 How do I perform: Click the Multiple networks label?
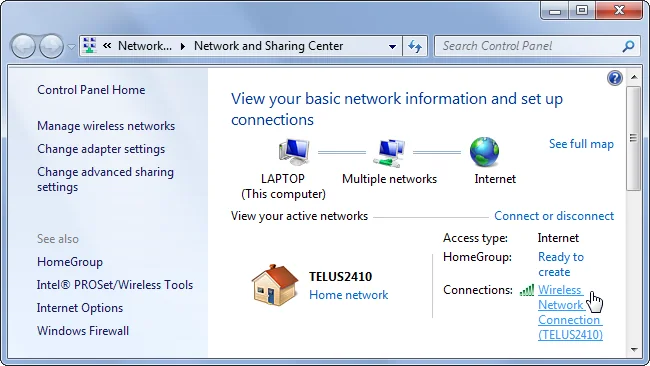(389, 179)
